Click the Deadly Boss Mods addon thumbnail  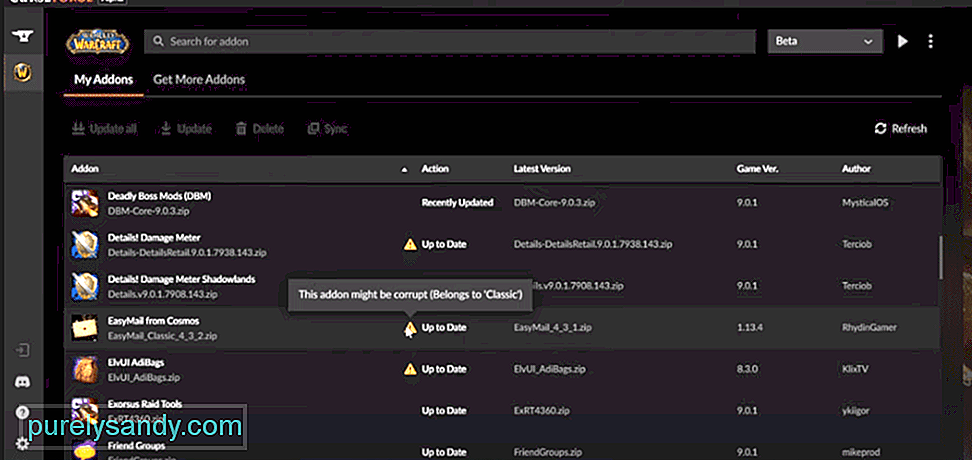click(x=85, y=203)
